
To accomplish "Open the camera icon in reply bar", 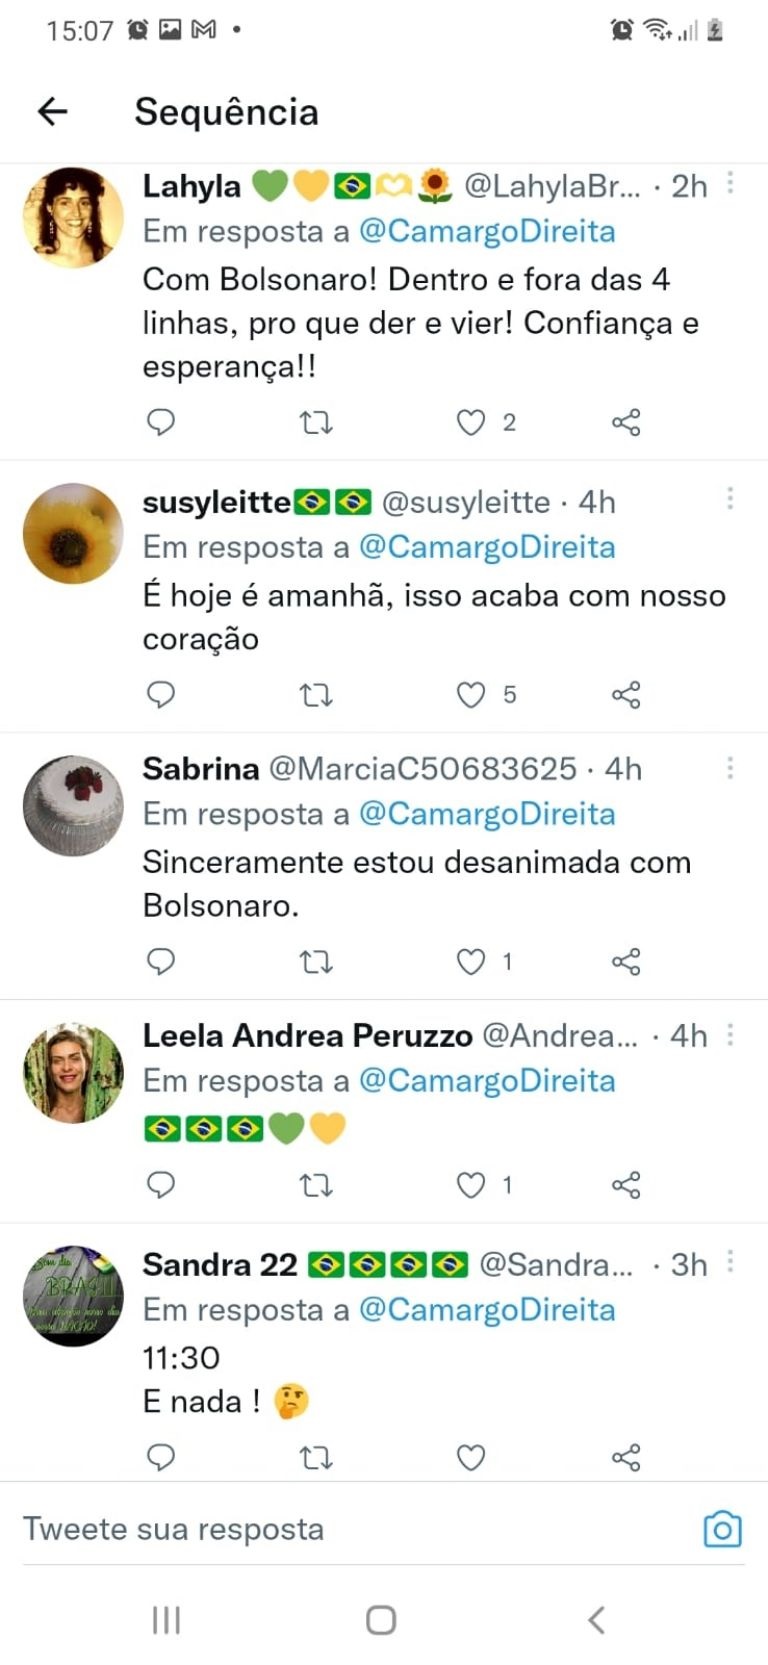I will coord(722,1529).
